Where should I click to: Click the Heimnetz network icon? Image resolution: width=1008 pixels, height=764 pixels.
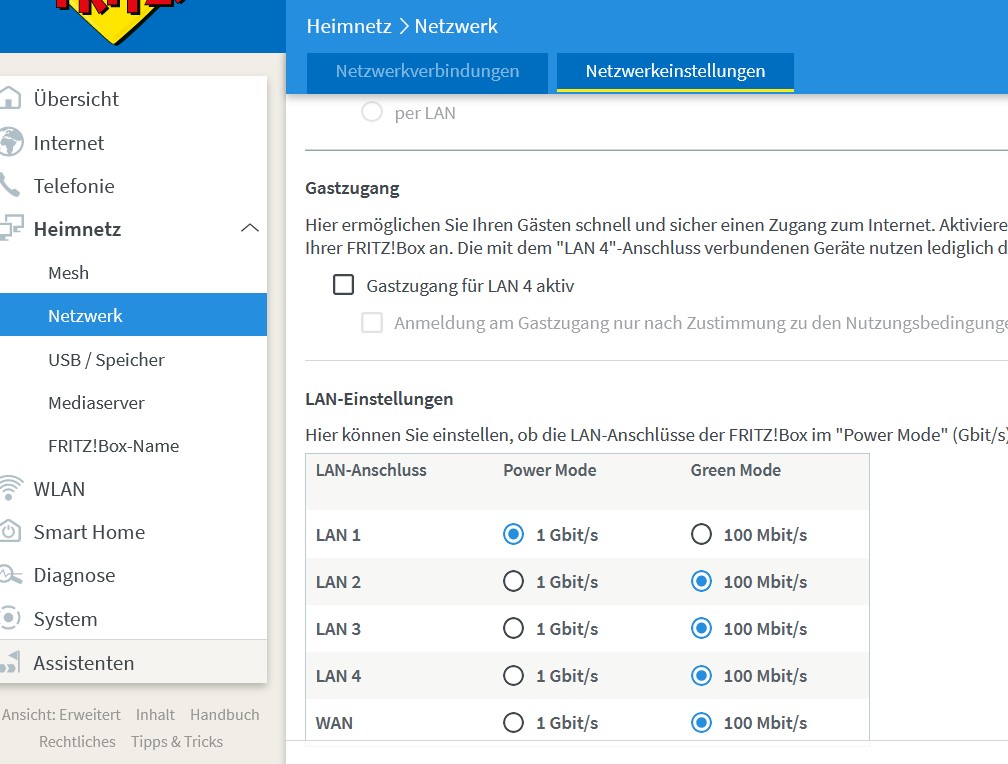pyautogui.click(x=14, y=229)
